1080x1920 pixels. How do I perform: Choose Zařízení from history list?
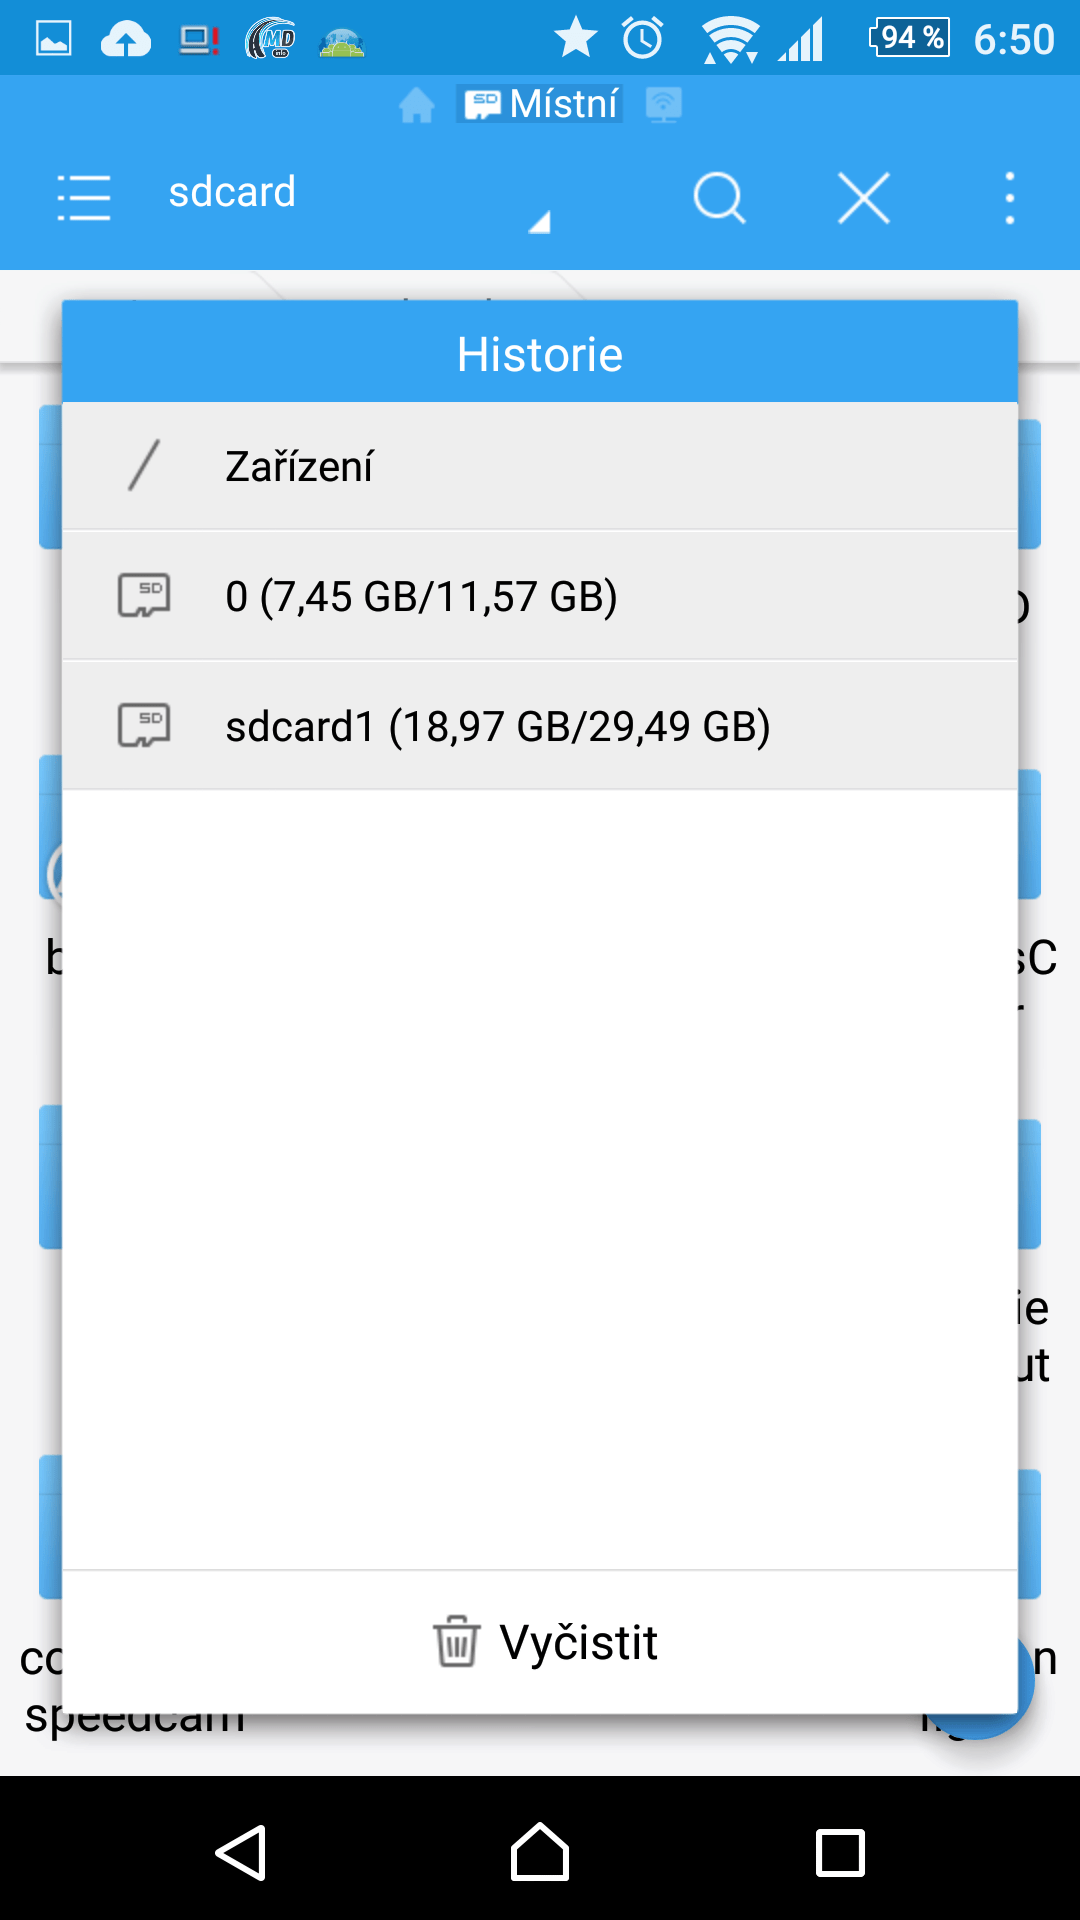540,466
